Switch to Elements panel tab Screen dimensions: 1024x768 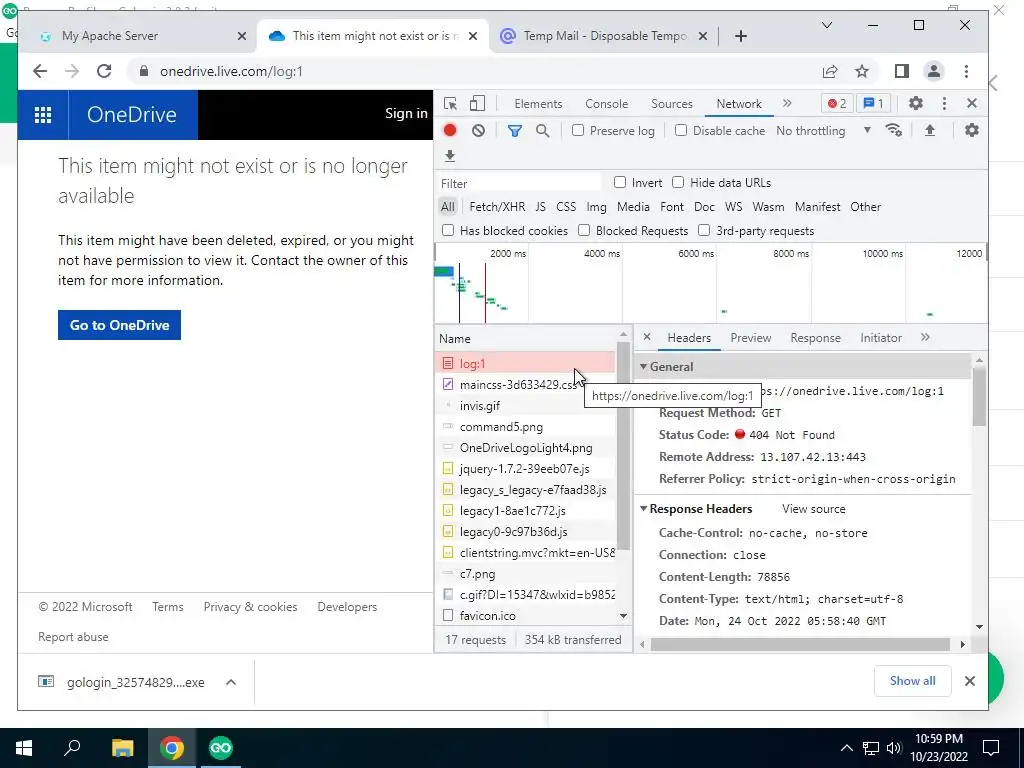[538, 104]
